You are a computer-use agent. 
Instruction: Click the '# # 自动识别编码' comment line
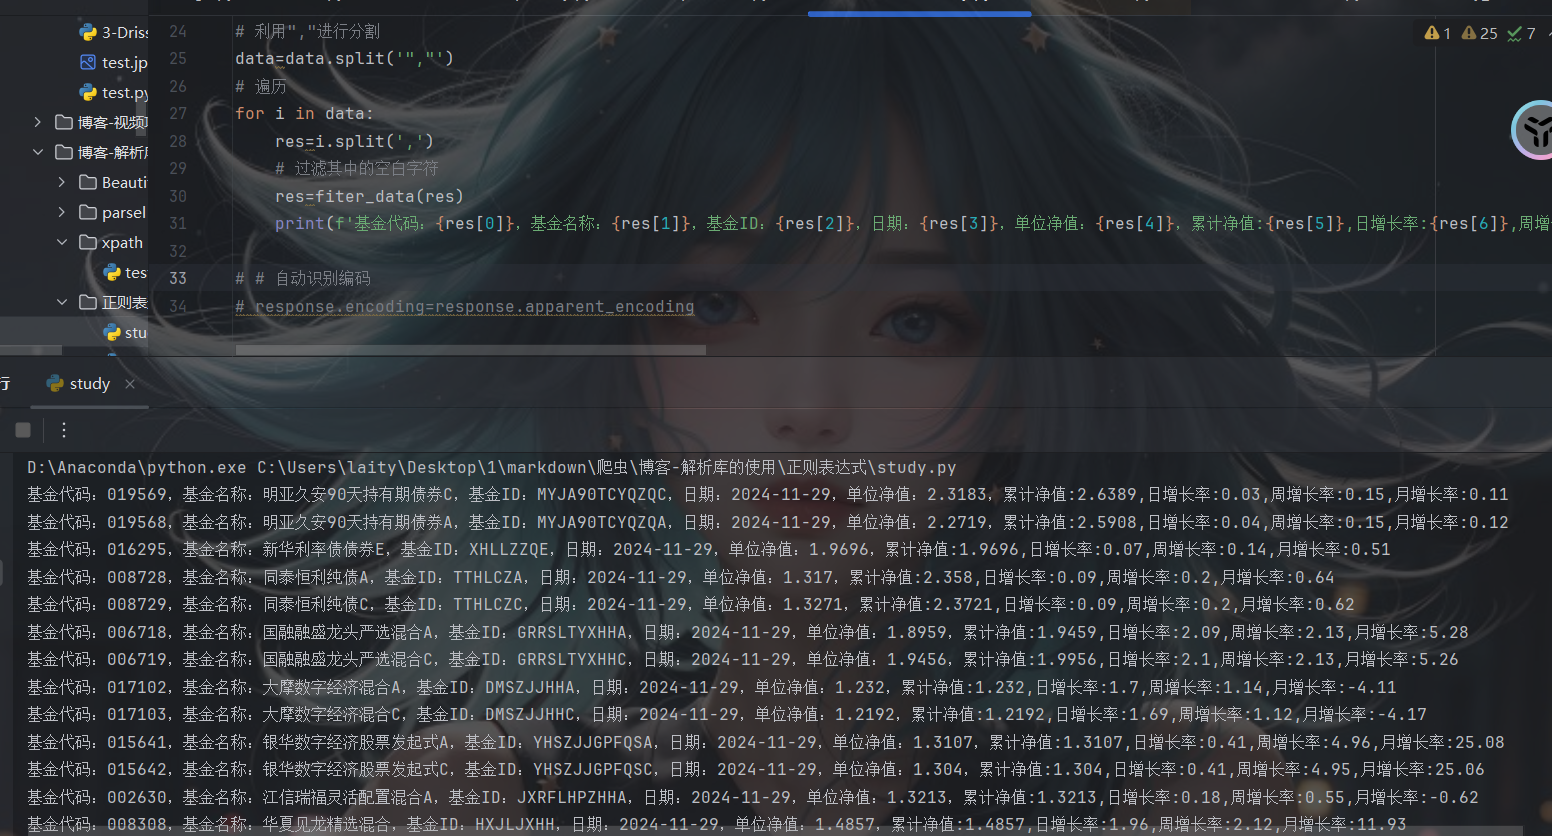pos(303,278)
